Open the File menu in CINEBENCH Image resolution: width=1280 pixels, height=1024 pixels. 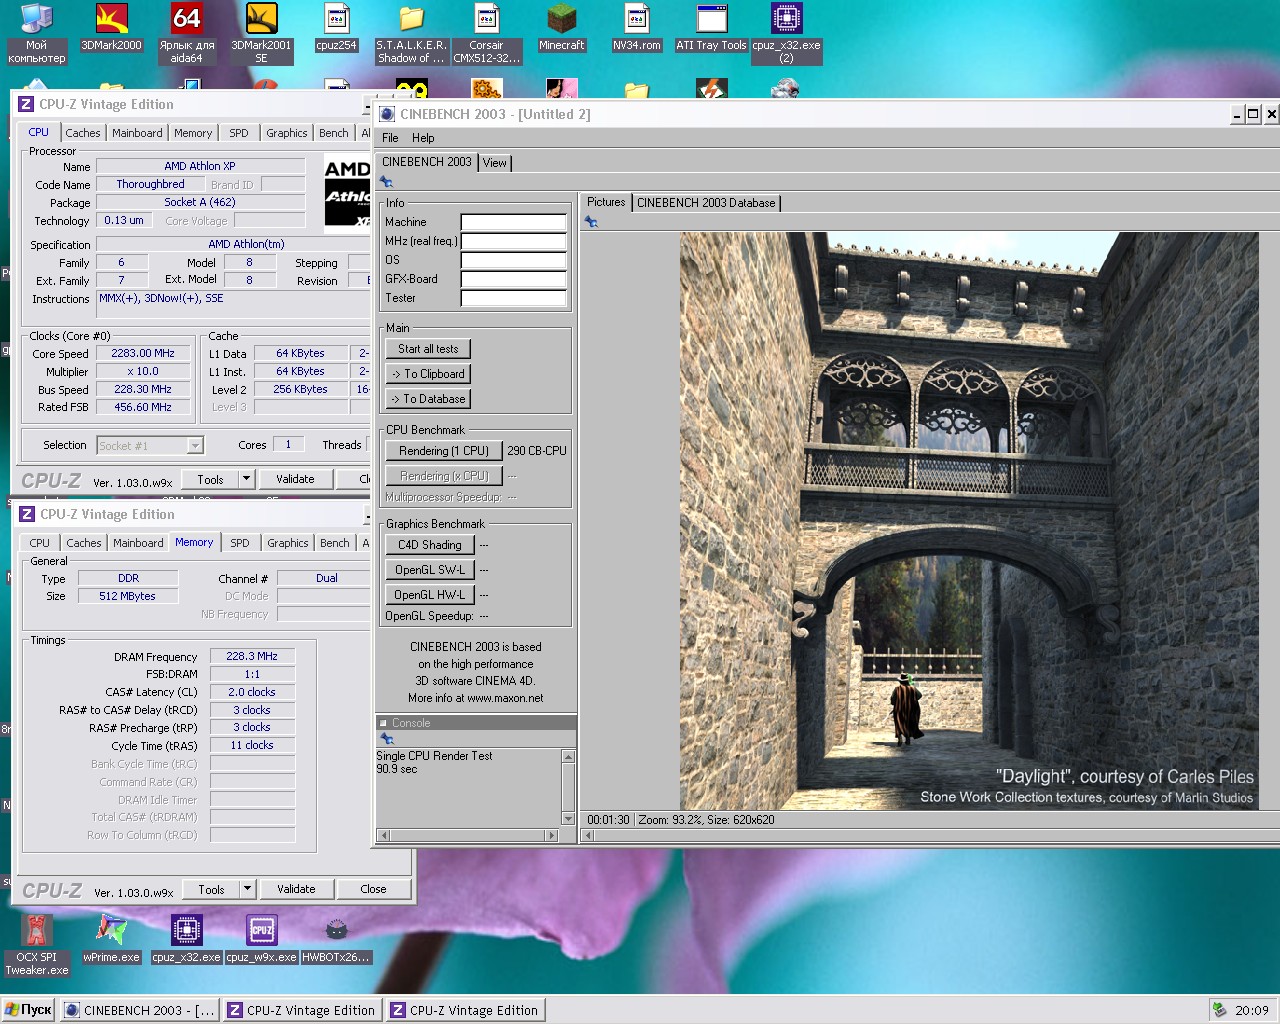[x=390, y=138]
